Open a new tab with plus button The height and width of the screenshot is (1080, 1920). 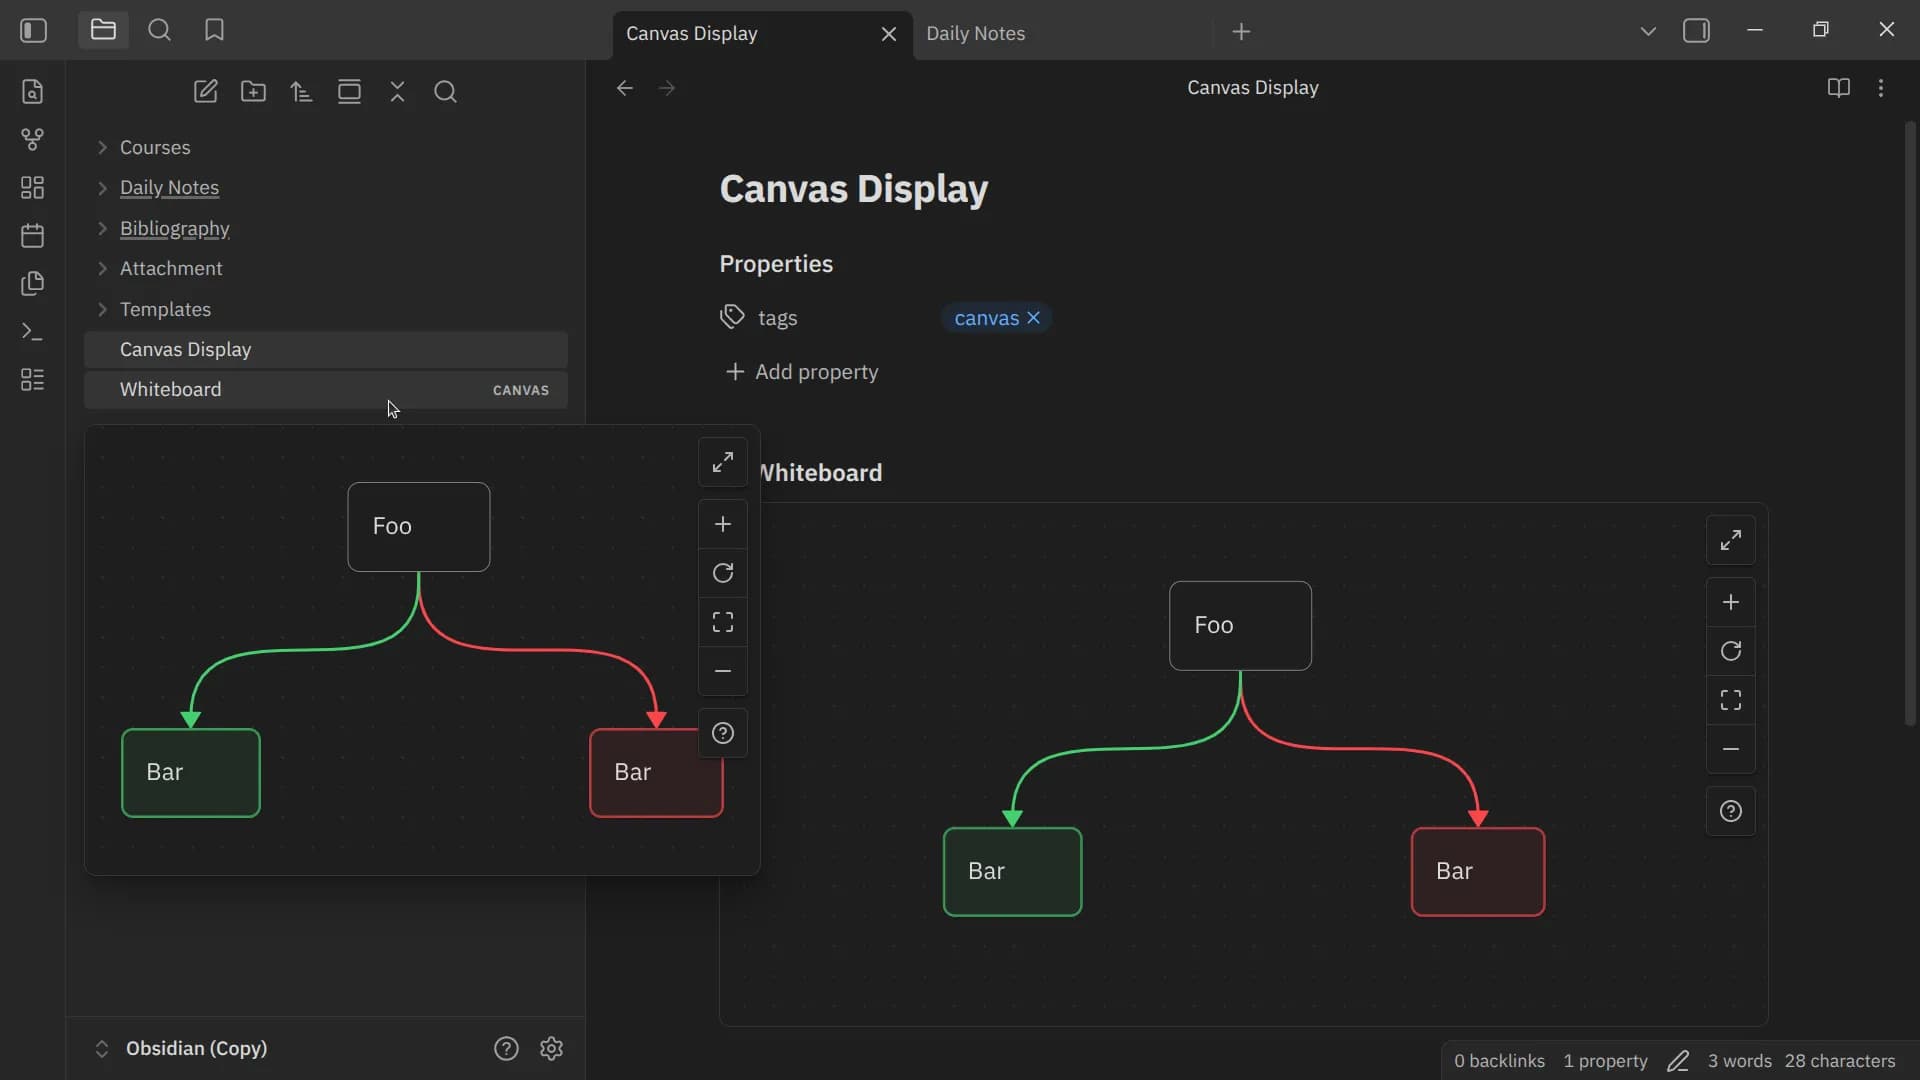(1241, 32)
